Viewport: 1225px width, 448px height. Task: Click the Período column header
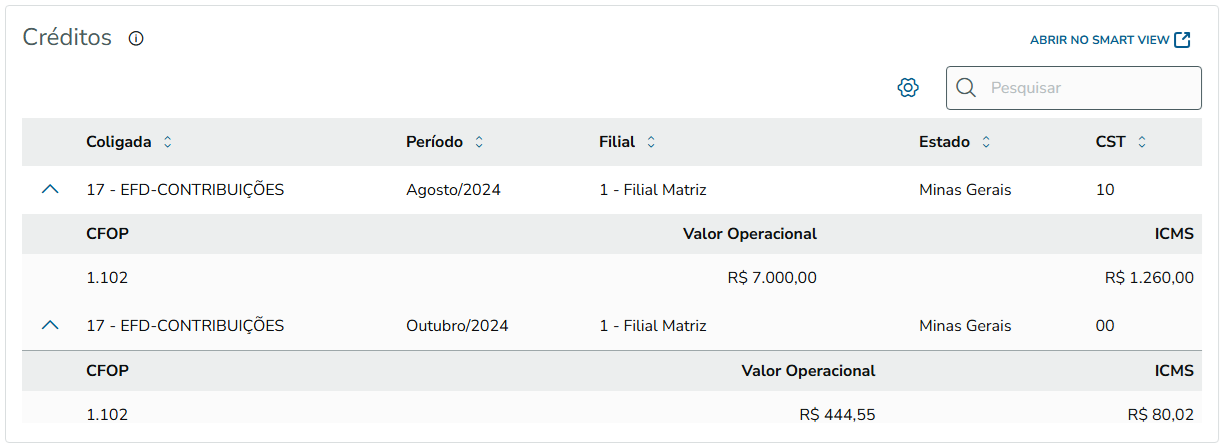434,142
